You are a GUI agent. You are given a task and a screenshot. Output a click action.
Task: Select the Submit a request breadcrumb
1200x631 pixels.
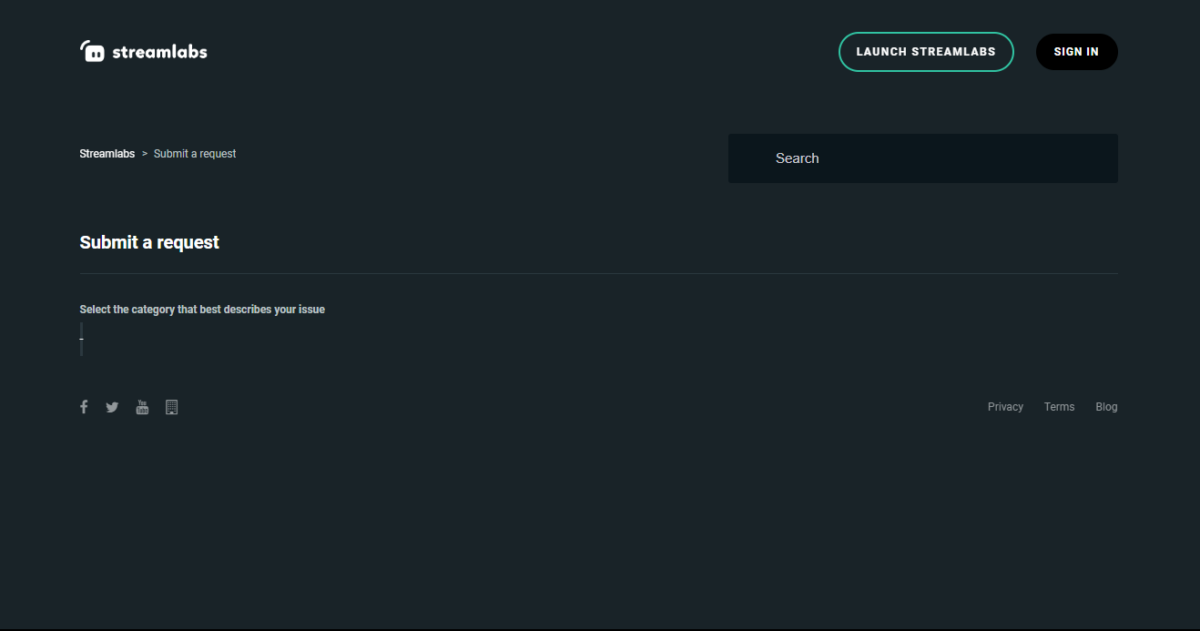pos(195,154)
